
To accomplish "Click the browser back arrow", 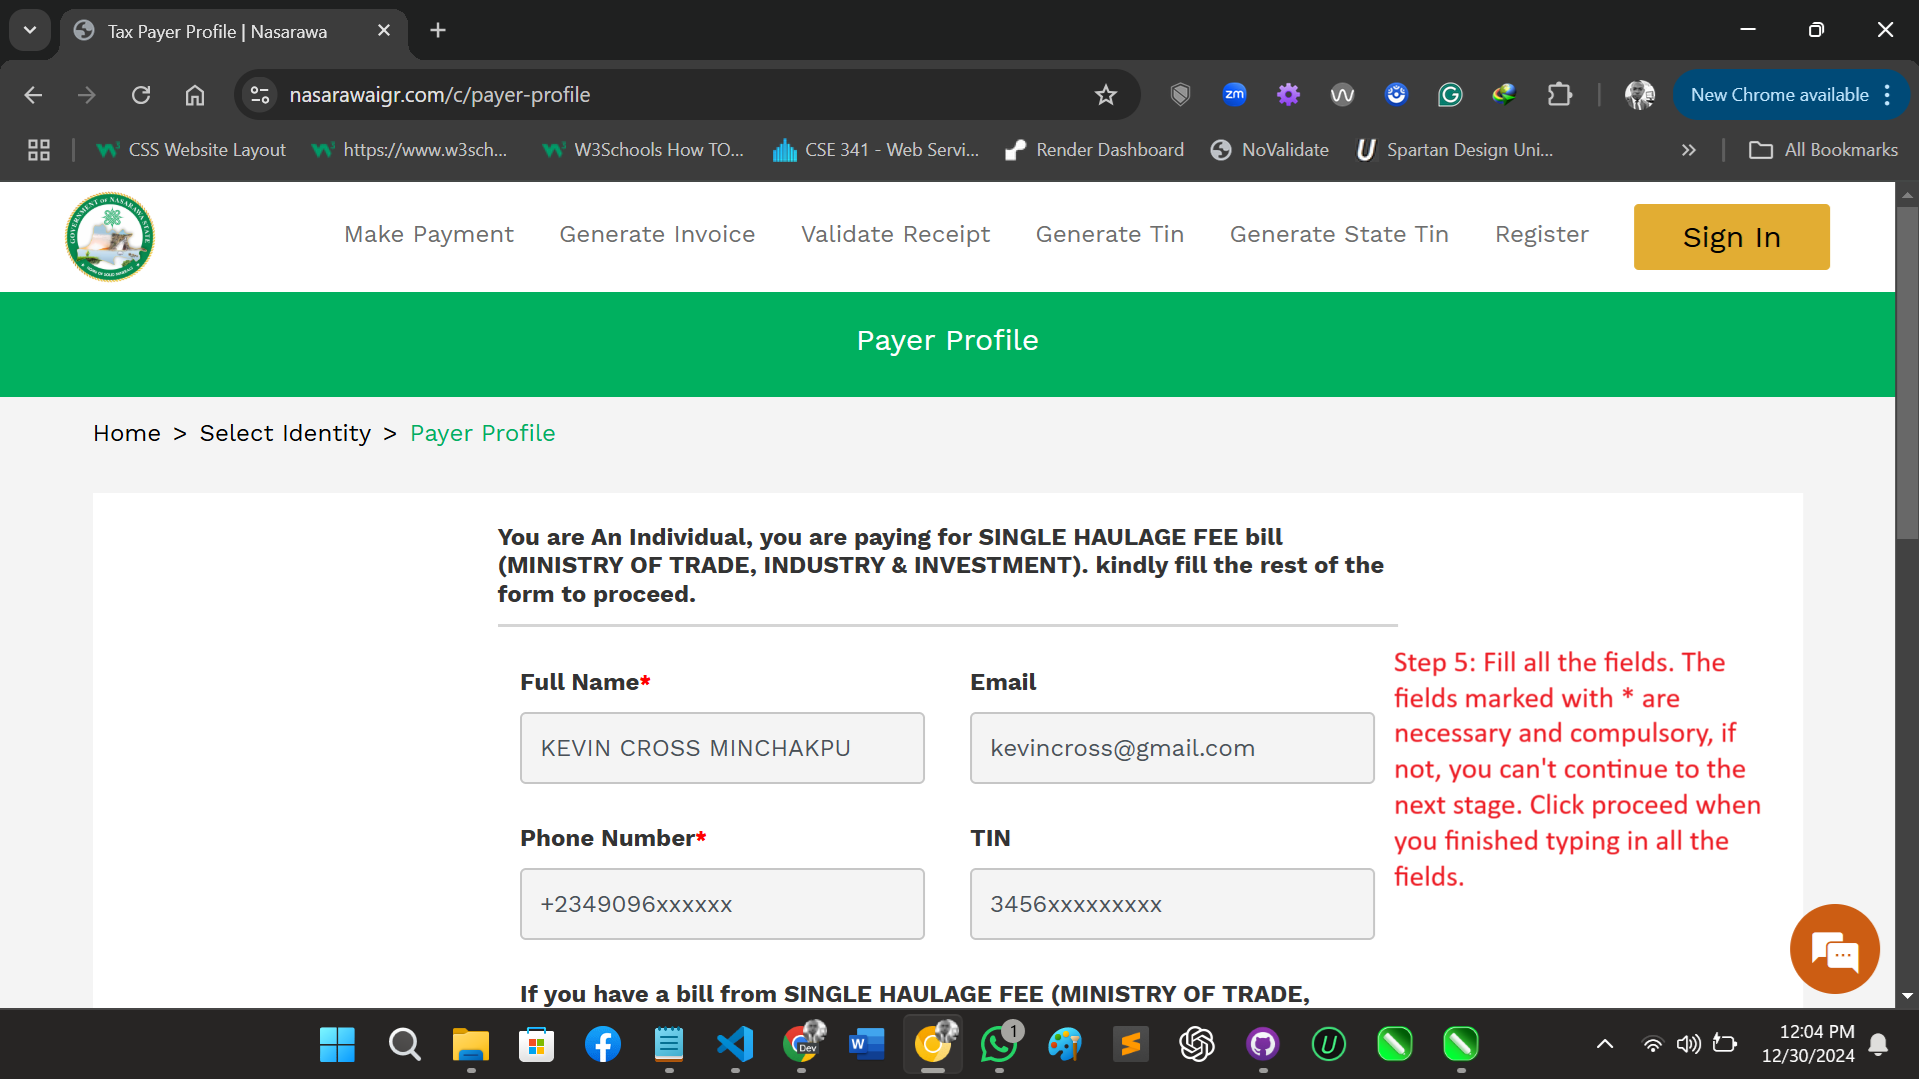I will 33,95.
